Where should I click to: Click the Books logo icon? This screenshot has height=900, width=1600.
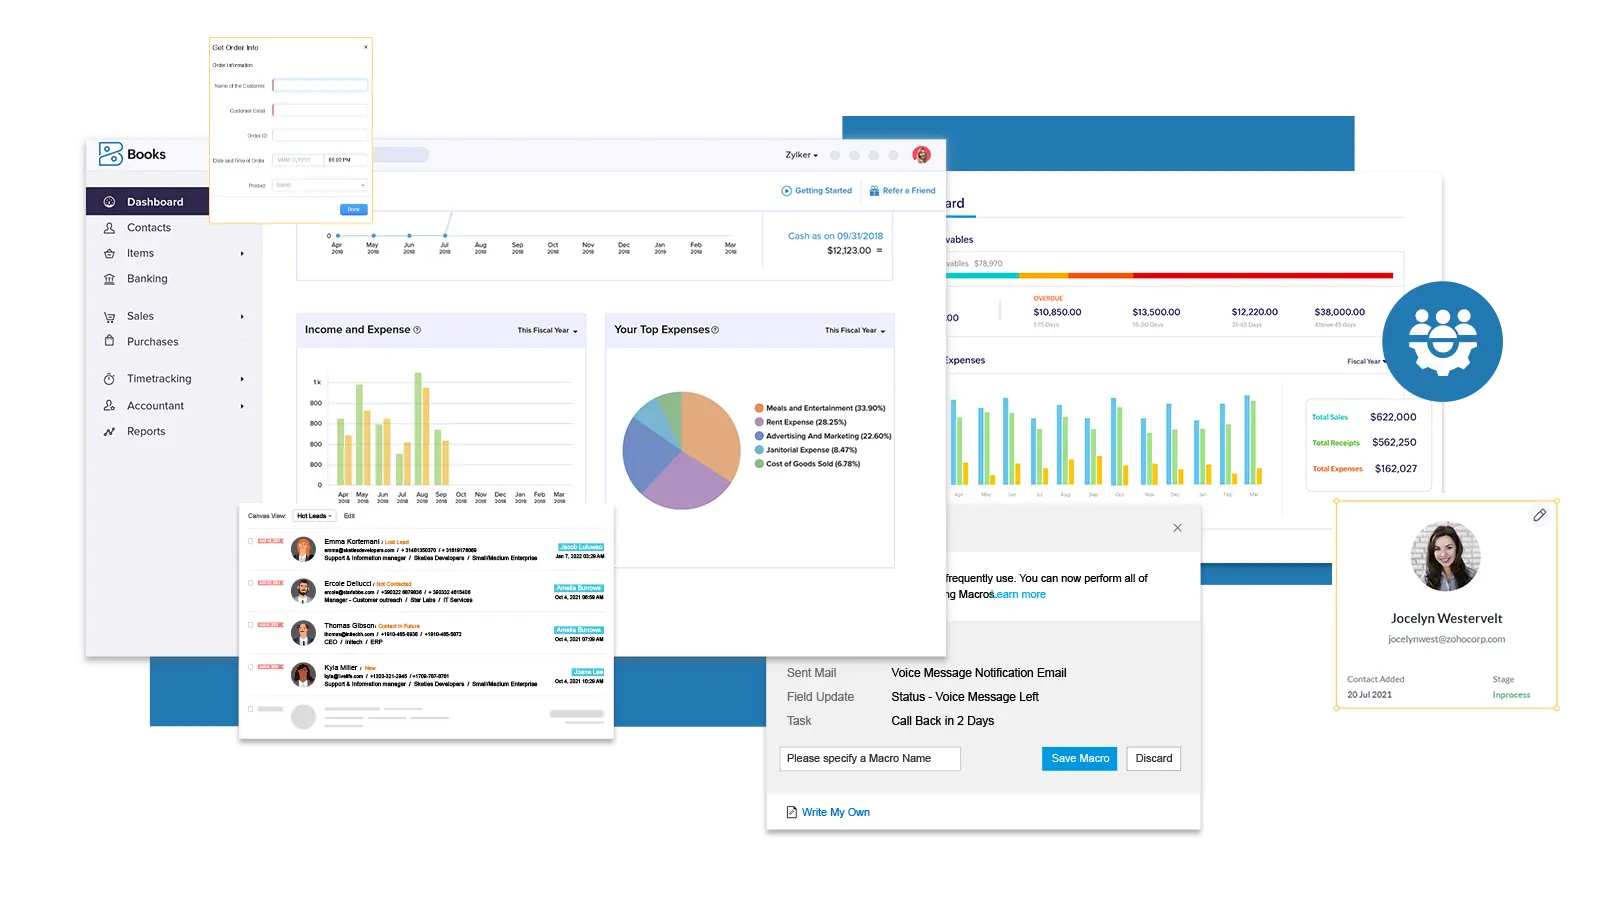[110, 154]
